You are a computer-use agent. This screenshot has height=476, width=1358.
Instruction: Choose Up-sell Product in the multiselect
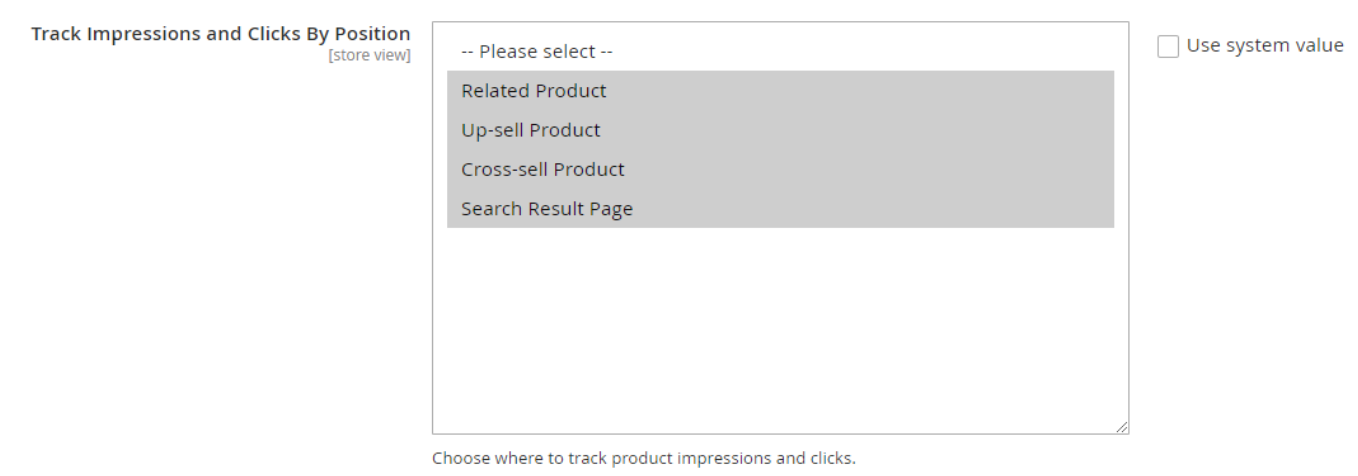(531, 130)
